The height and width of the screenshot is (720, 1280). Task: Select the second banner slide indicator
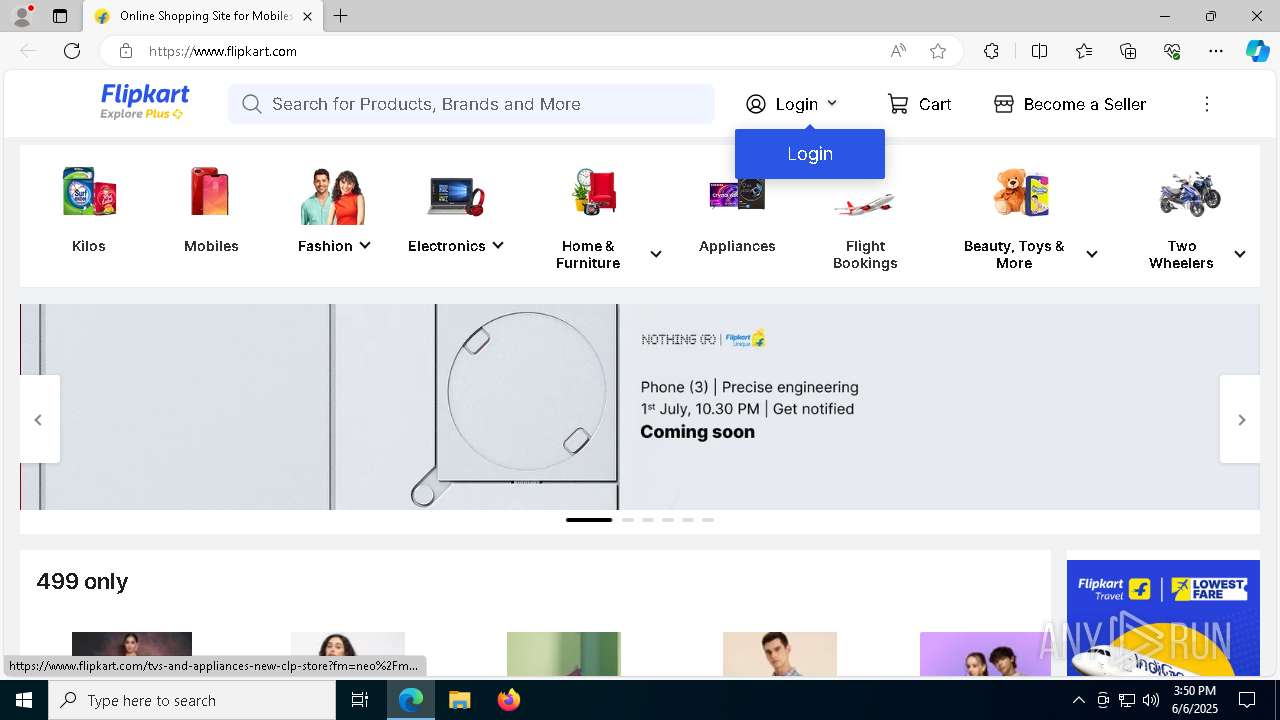tap(628, 520)
